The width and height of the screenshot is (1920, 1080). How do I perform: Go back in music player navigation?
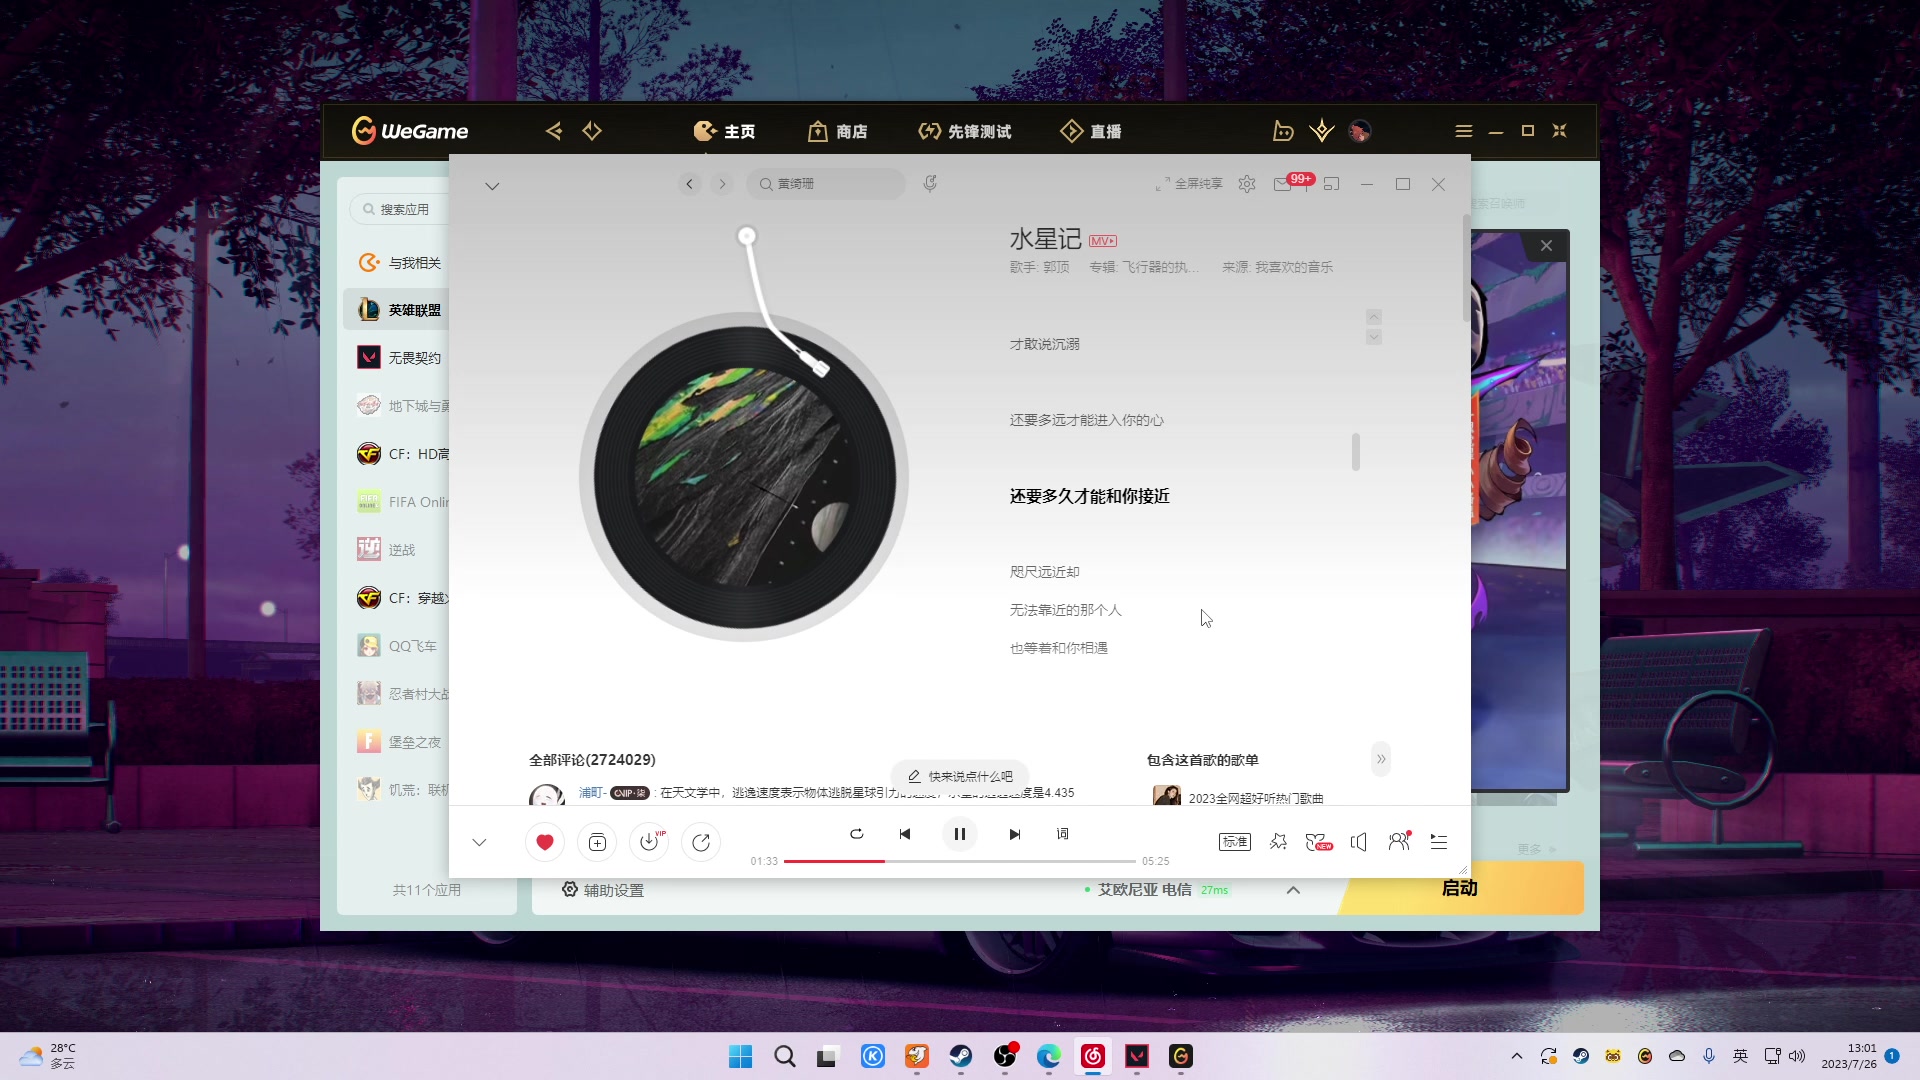(689, 184)
